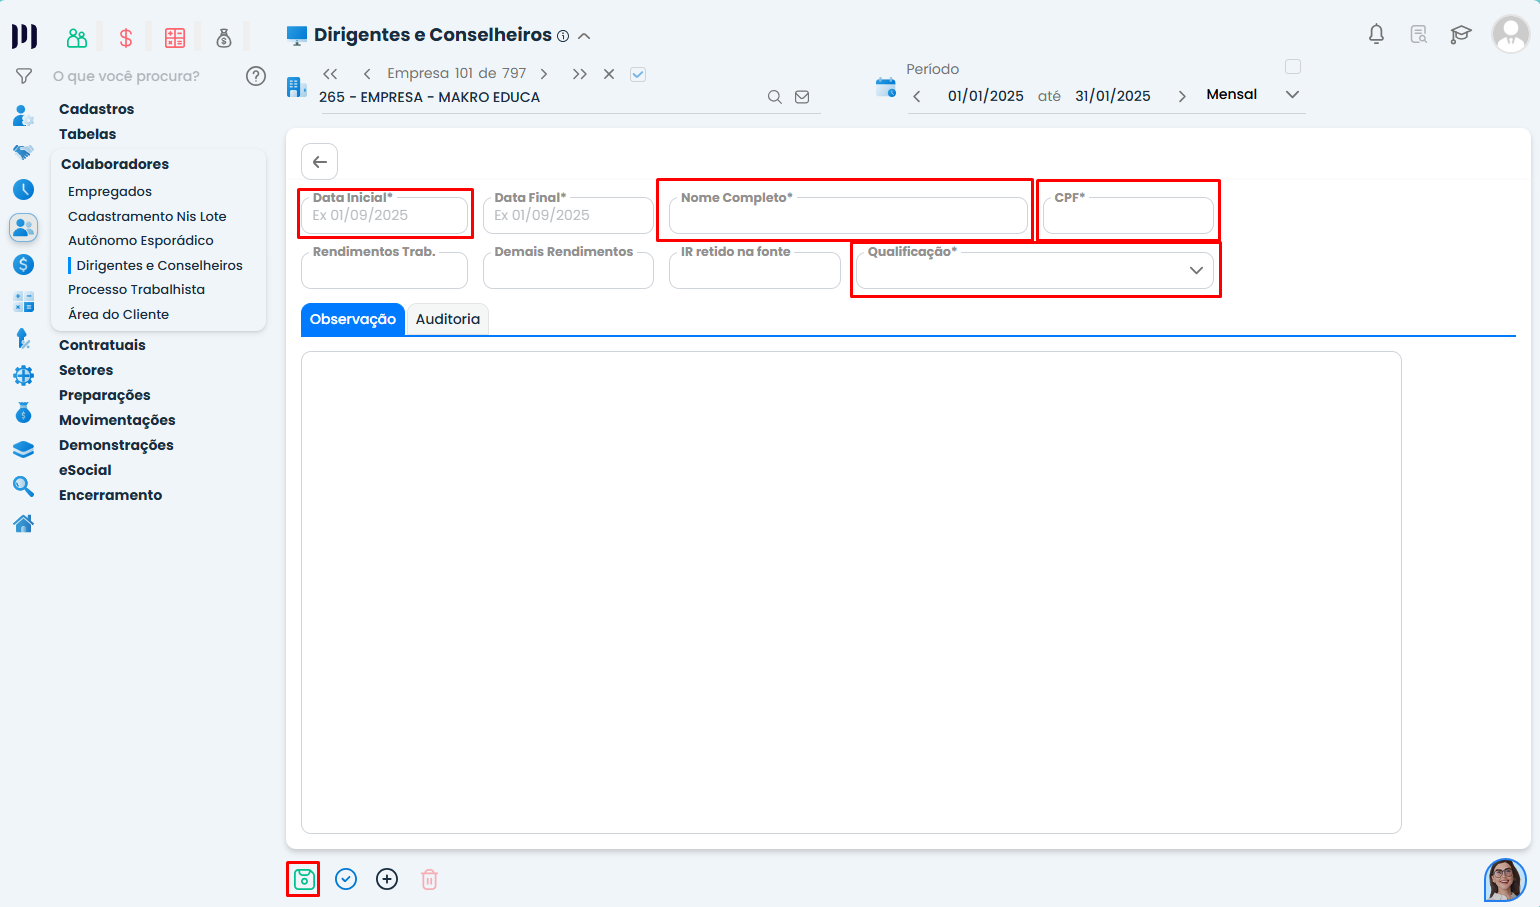Open the Qualificação dropdown
The width and height of the screenshot is (1540, 907).
[1035, 271]
